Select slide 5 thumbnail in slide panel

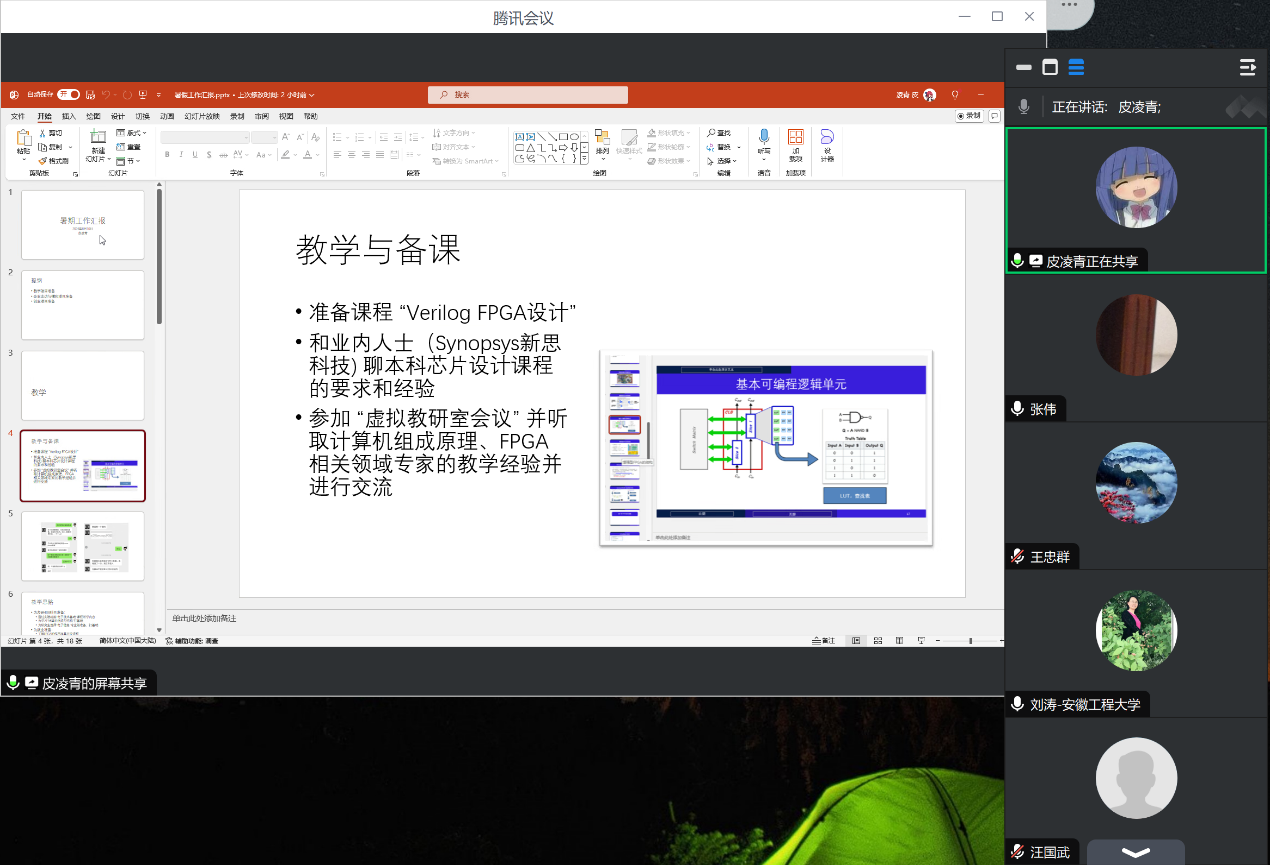pos(83,546)
